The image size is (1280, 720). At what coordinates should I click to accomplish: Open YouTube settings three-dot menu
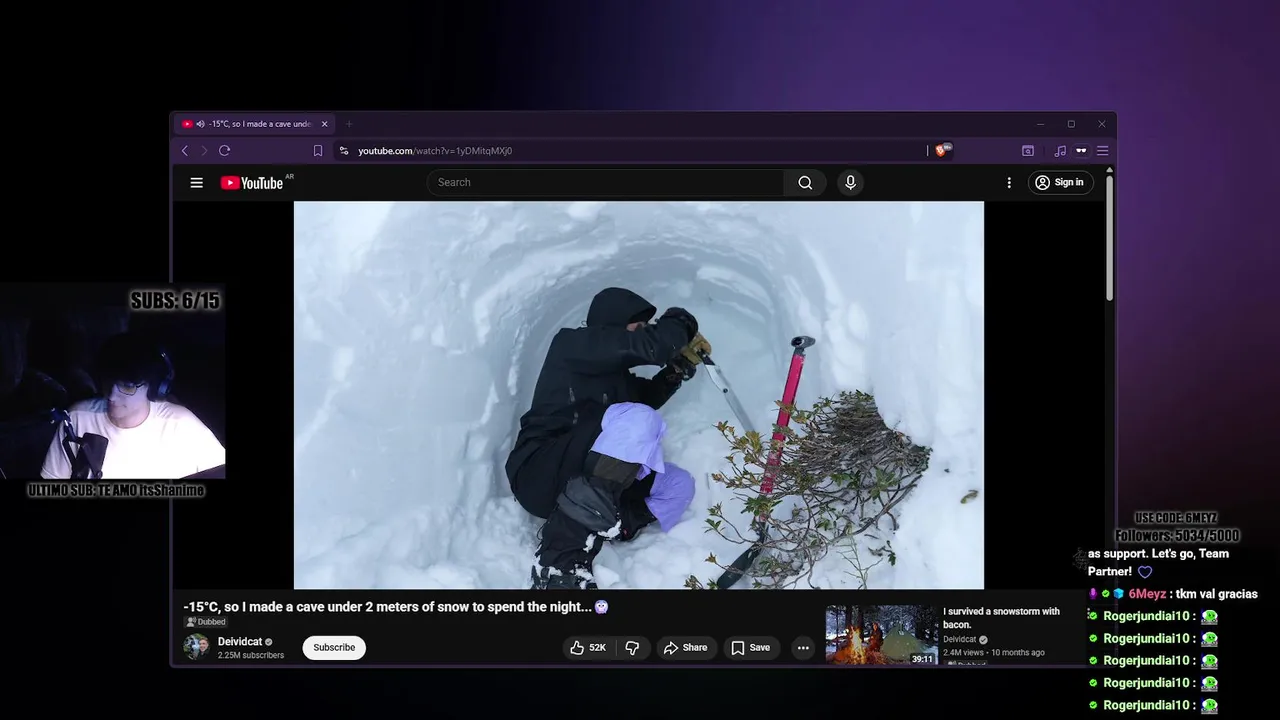click(x=1009, y=183)
